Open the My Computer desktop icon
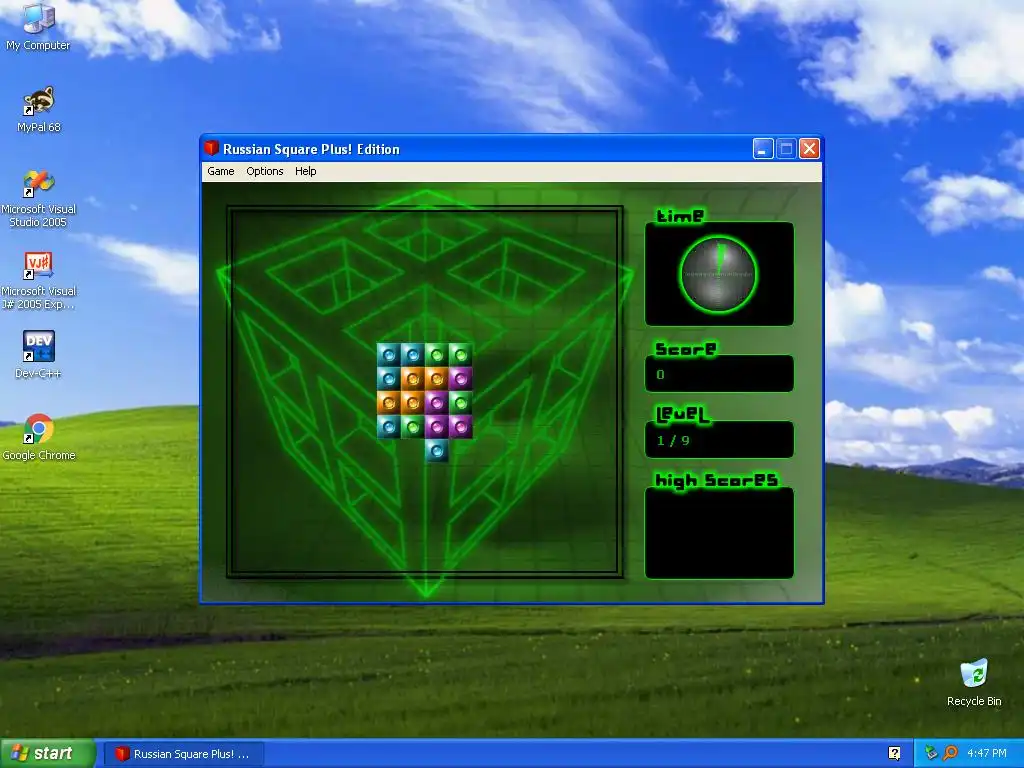This screenshot has height=768, width=1024. pyautogui.click(x=38, y=27)
